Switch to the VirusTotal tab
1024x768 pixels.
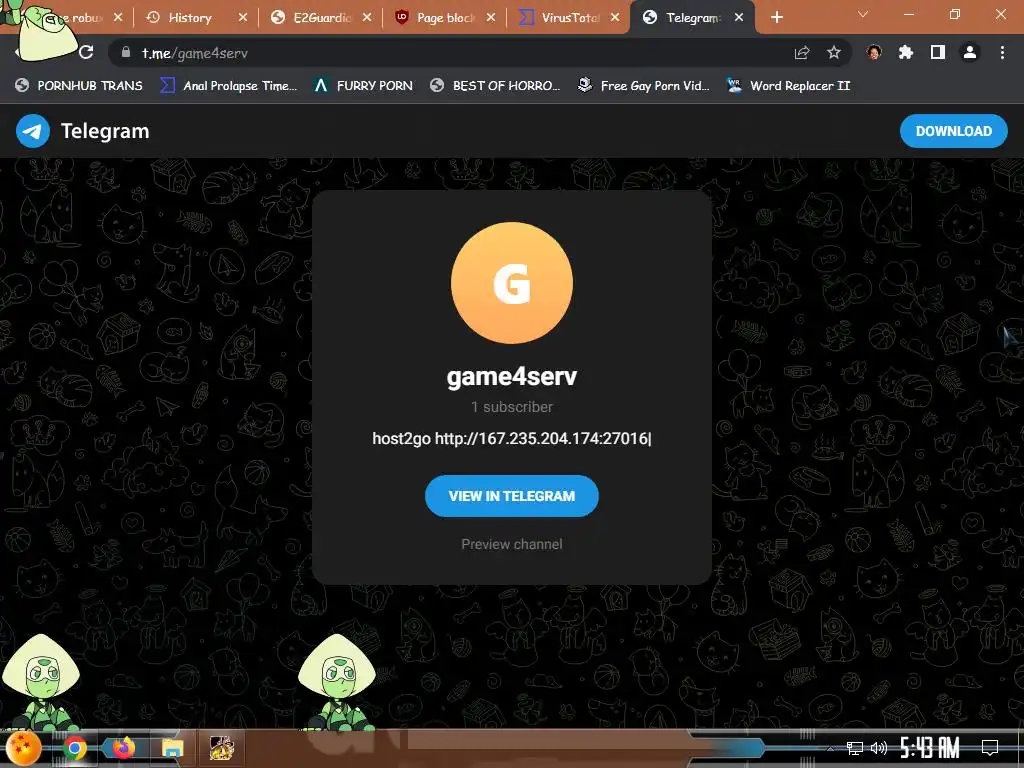pos(570,18)
